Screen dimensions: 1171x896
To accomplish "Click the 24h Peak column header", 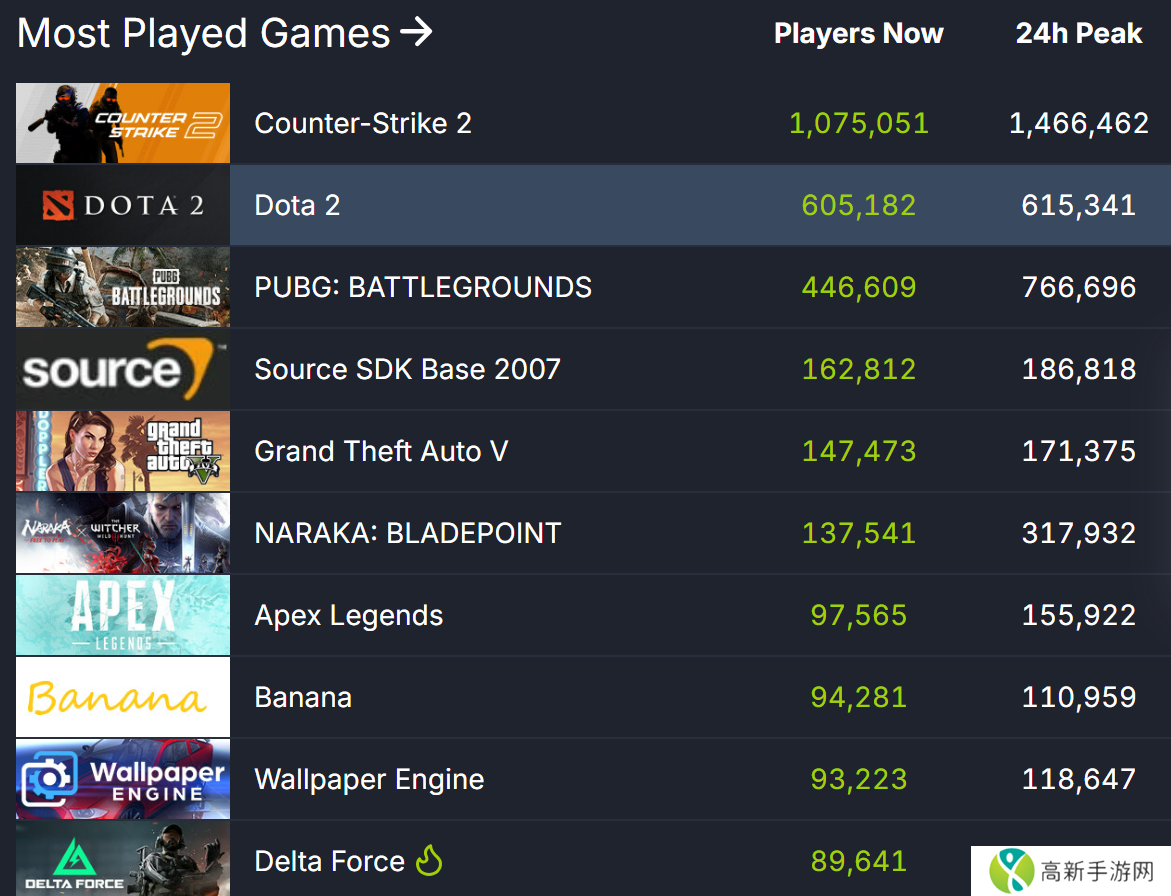I will pos(1078,34).
